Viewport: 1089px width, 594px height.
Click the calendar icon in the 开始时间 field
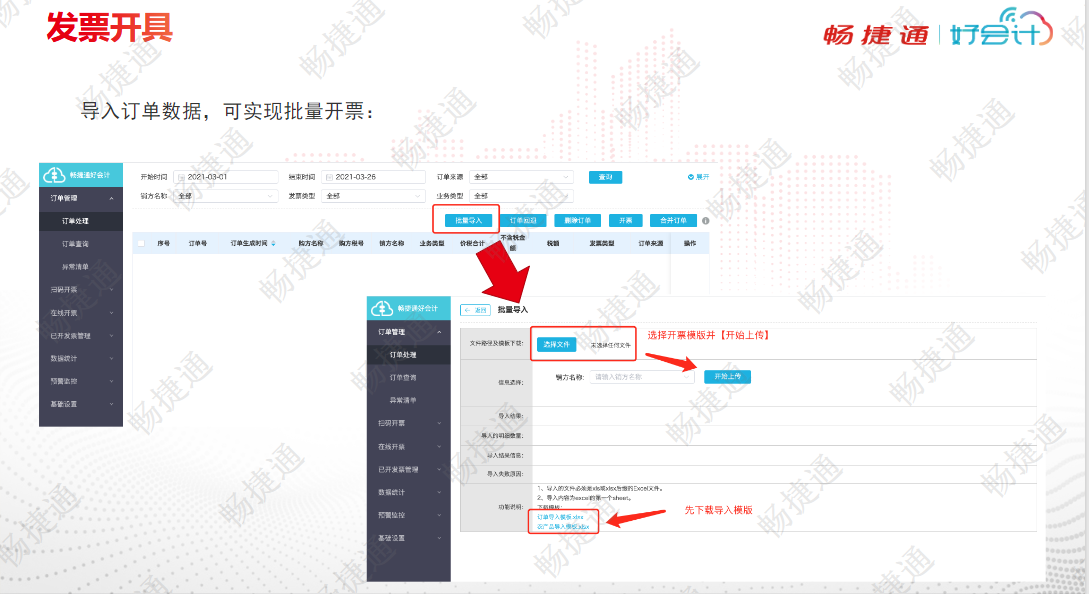coord(181,177)
